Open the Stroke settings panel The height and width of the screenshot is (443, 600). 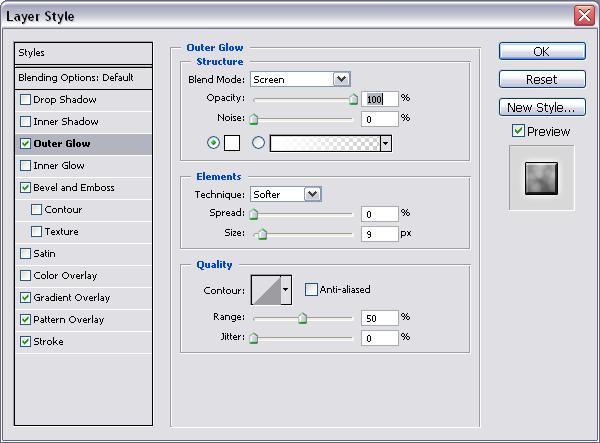(49, 342)
